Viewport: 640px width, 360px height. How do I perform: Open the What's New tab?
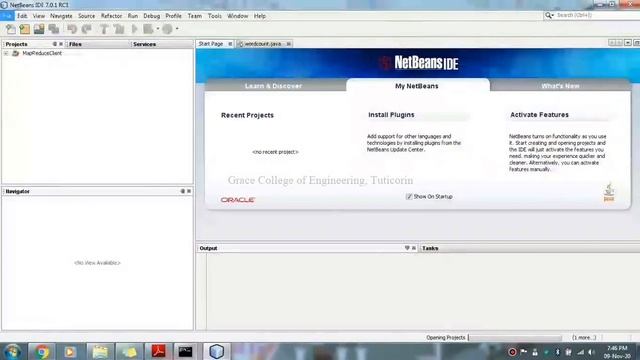pos(560,86)
